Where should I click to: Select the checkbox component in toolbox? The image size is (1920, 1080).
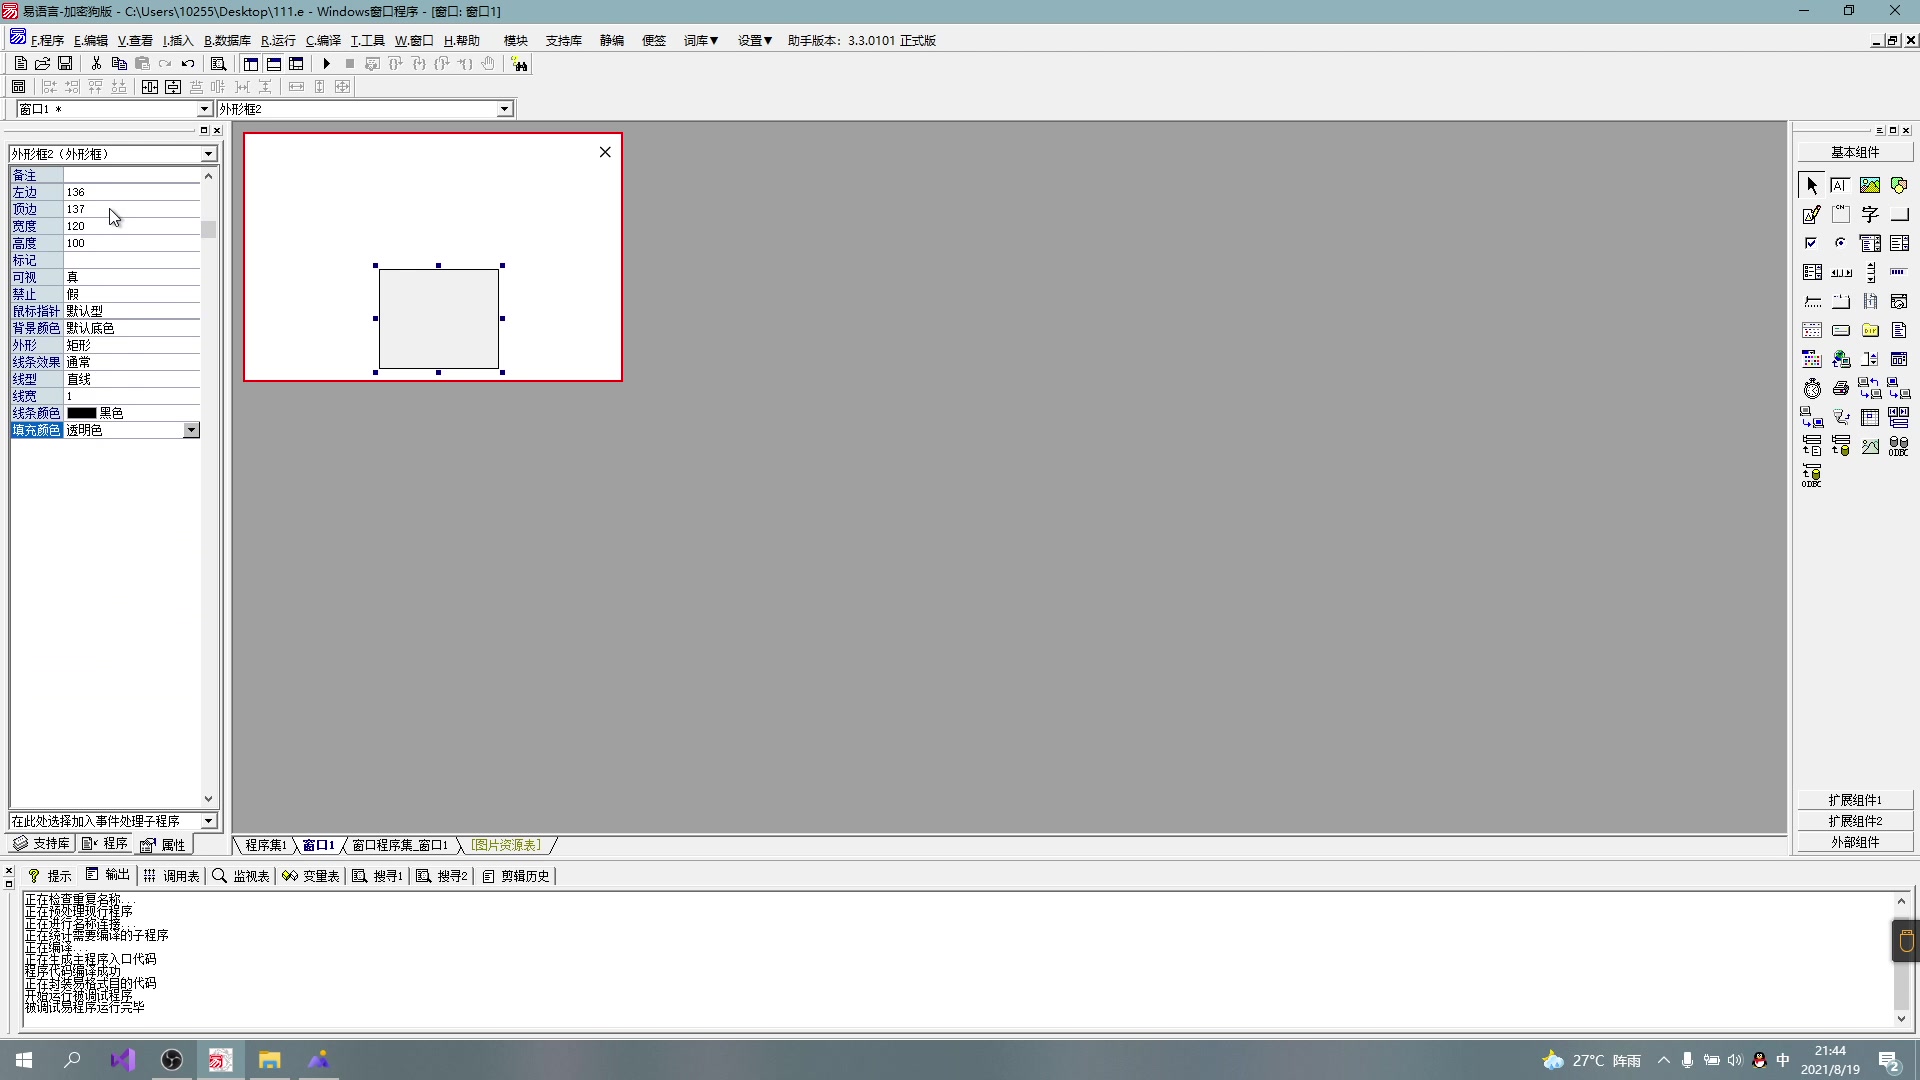point(1811,243)
